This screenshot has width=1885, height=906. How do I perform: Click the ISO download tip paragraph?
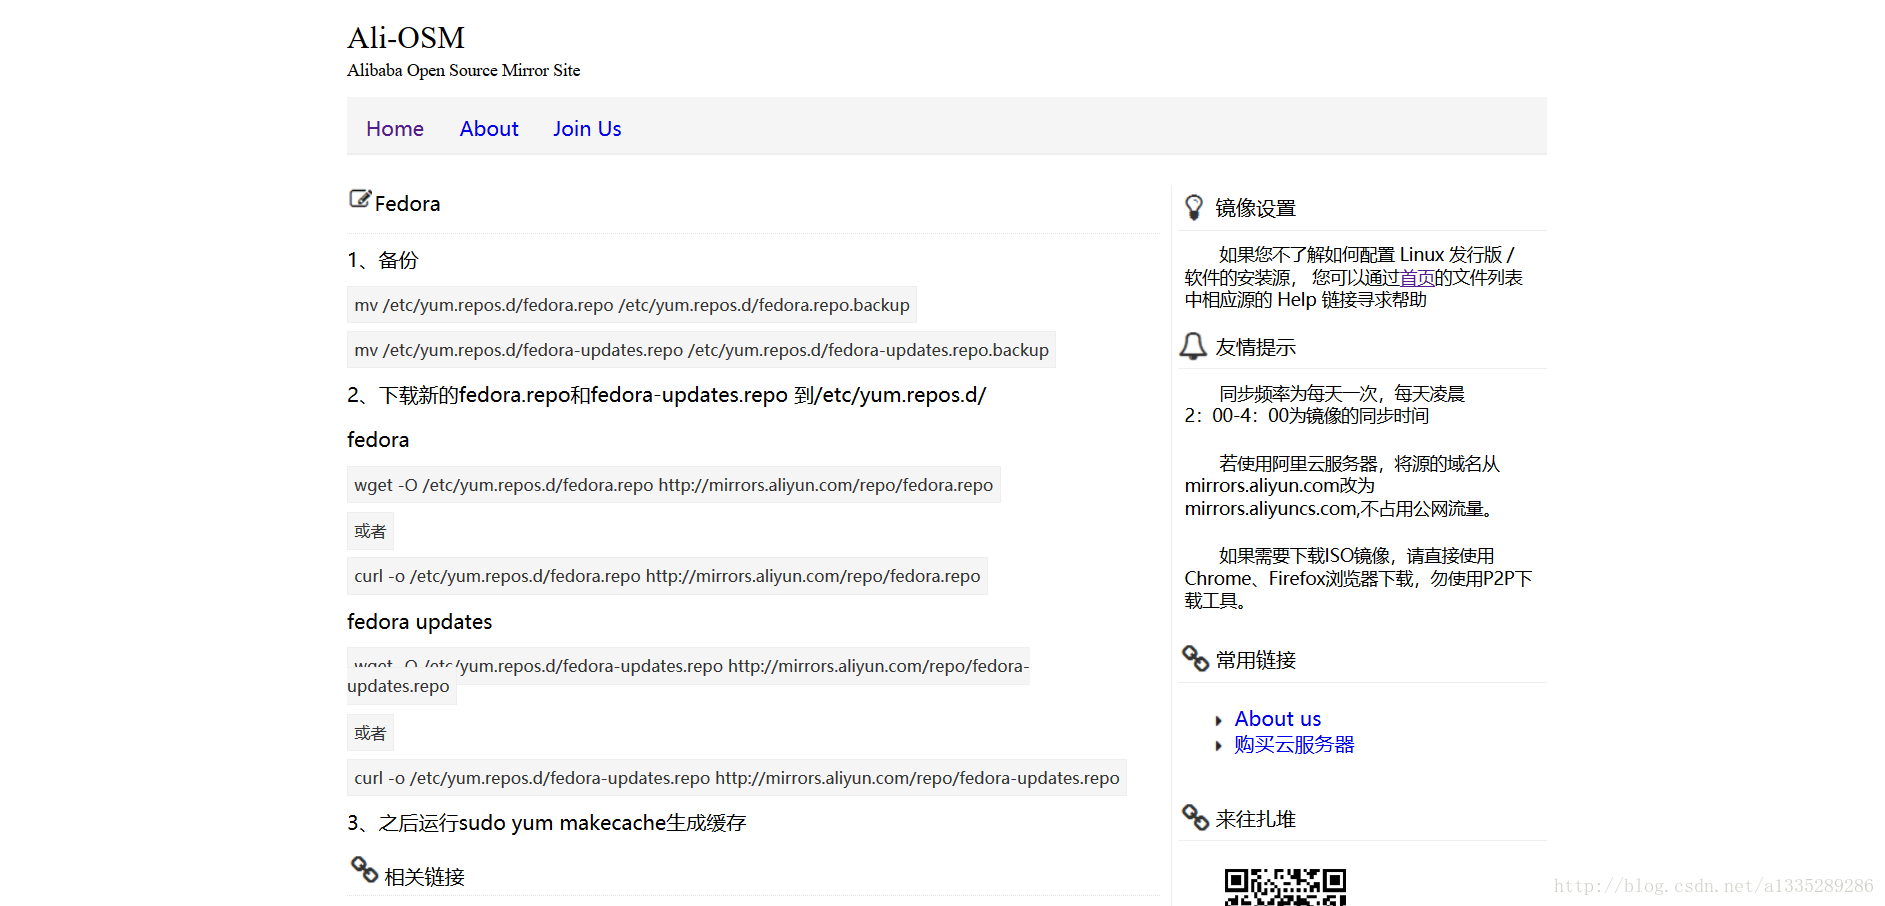pyautogui.click(x=1358, y=578)
